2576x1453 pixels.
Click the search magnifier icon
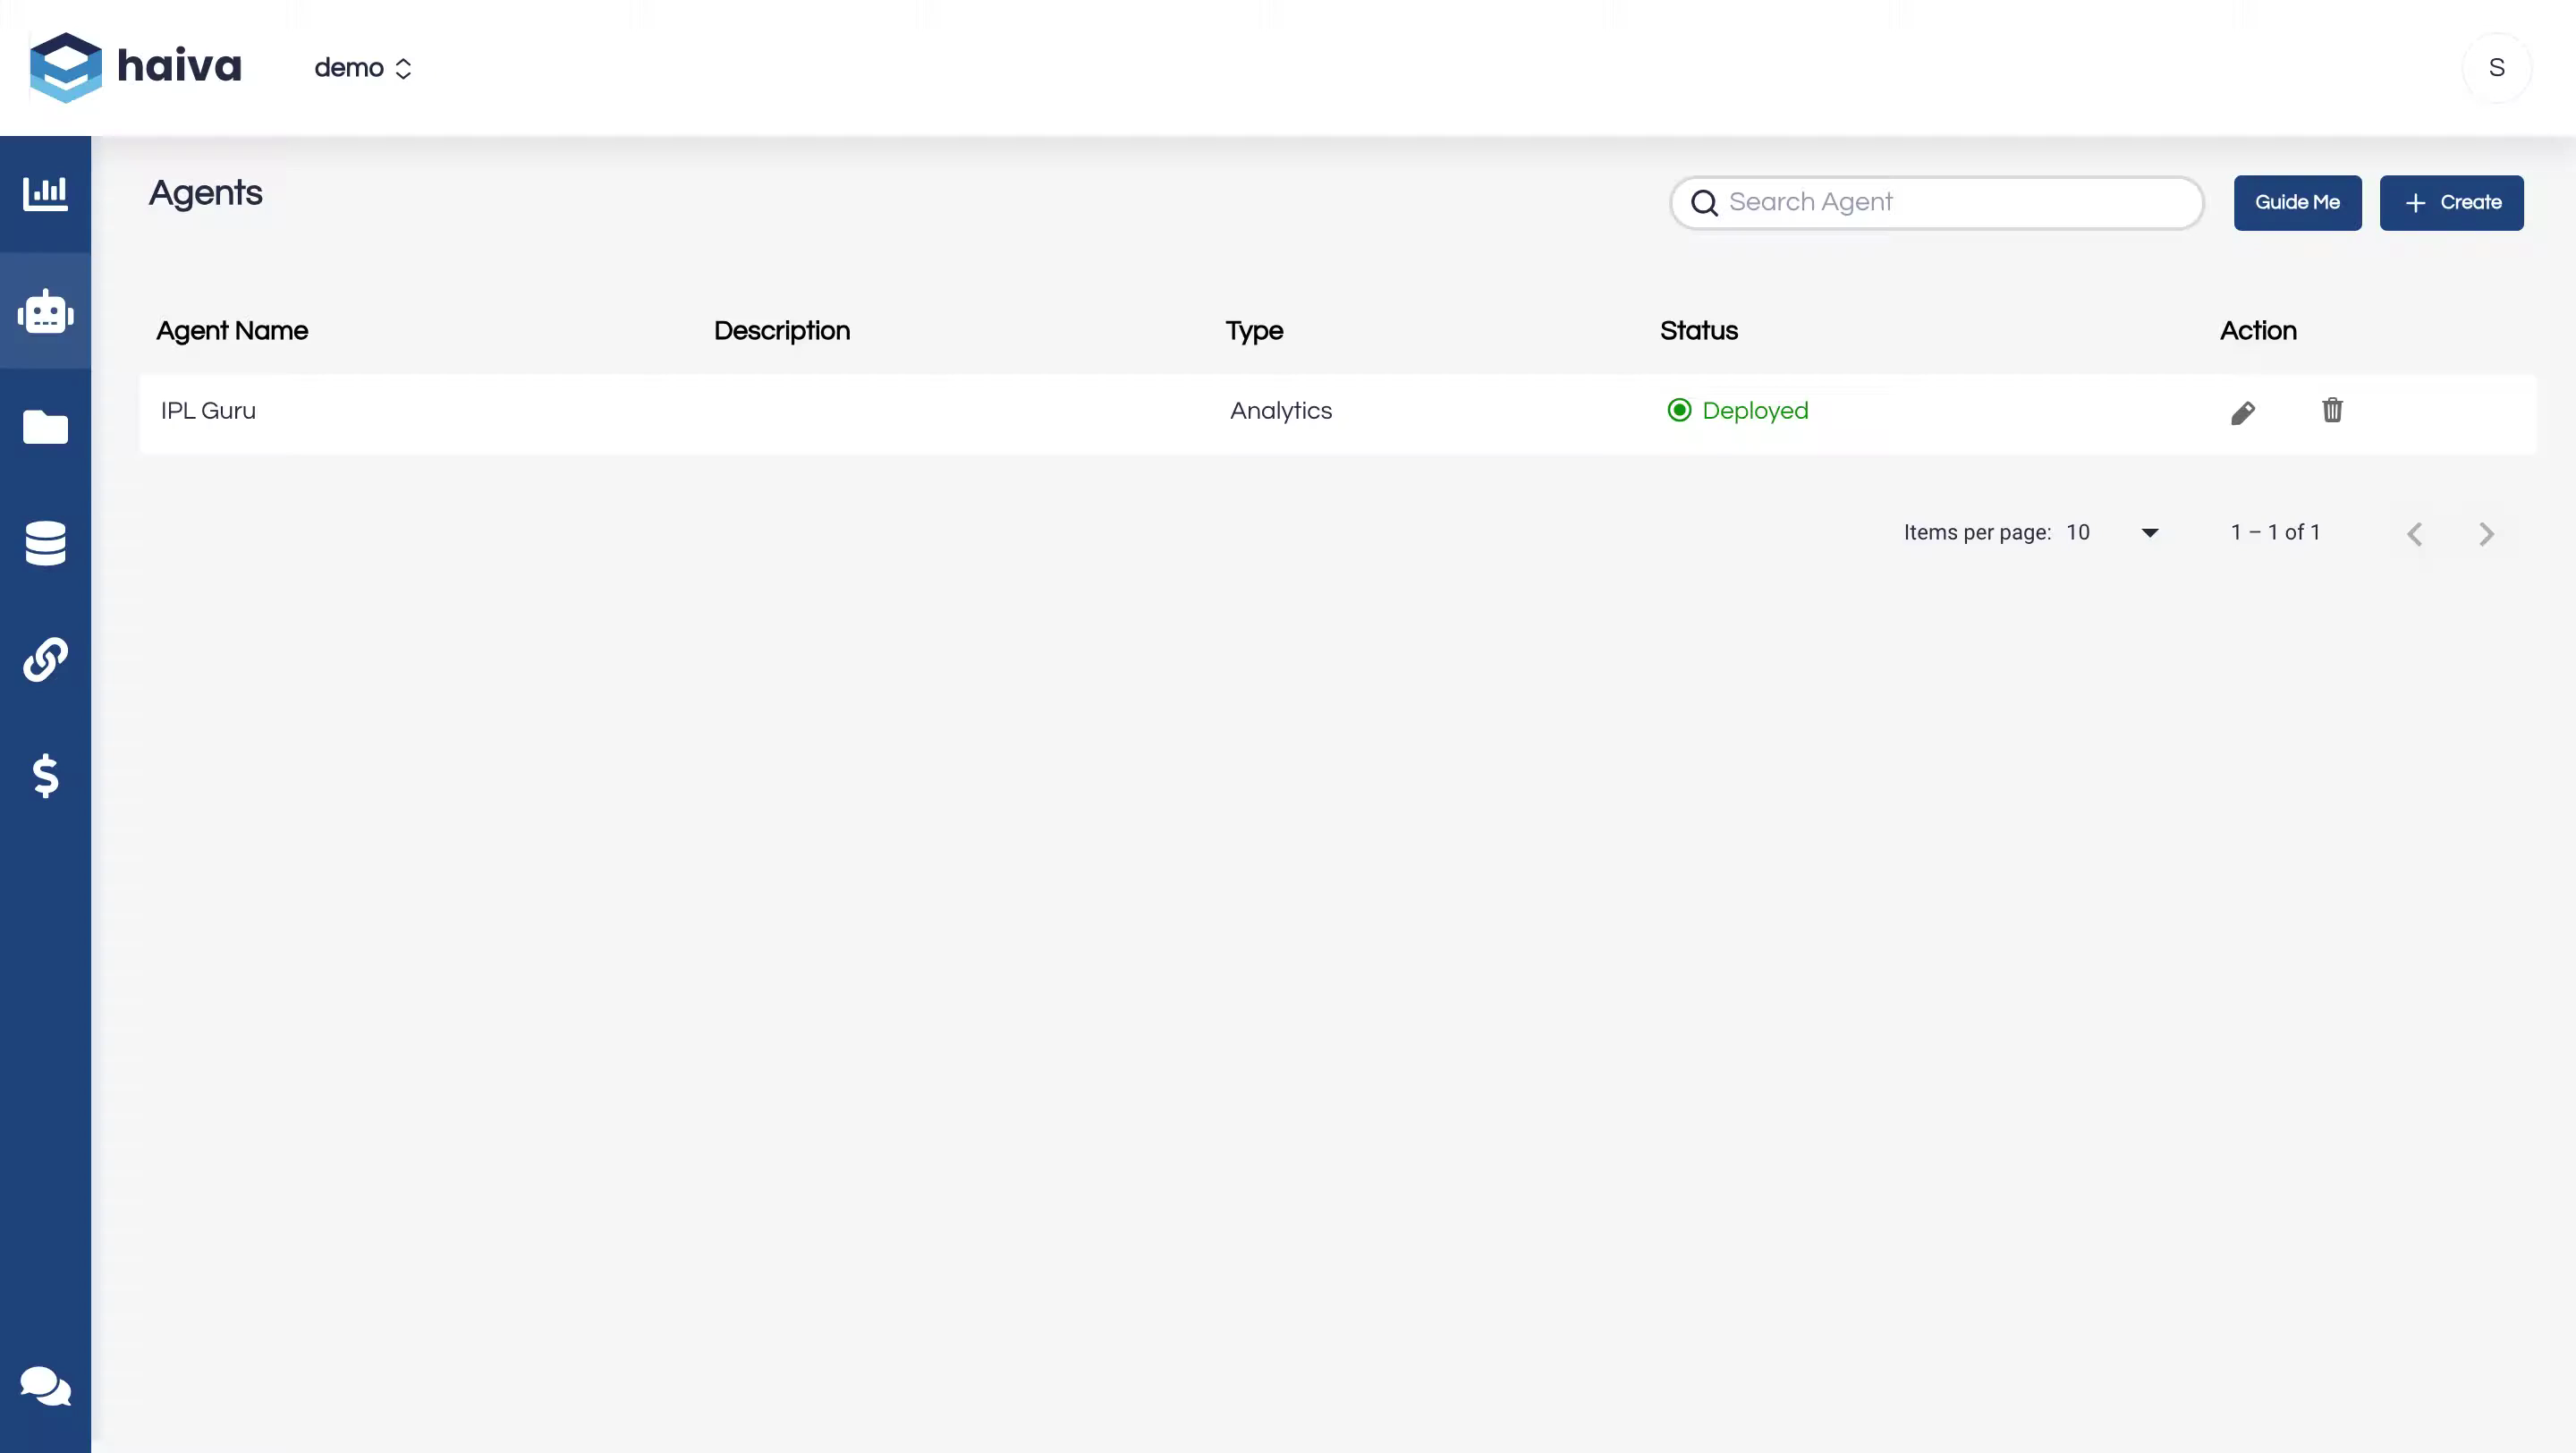(1704, 203)
